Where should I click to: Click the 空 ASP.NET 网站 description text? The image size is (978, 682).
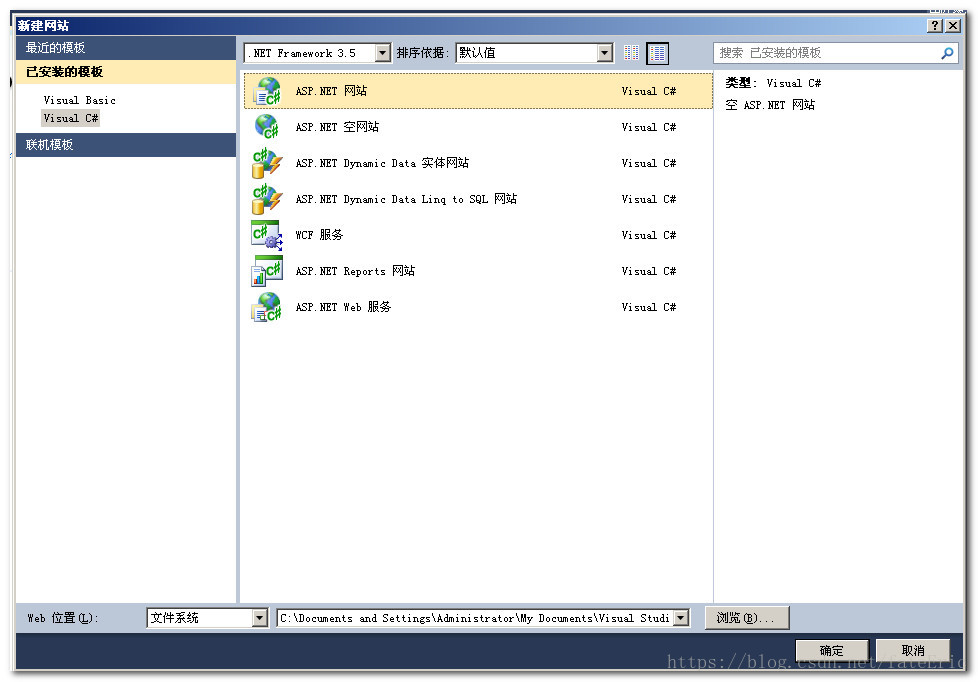[x=770, y=105]
